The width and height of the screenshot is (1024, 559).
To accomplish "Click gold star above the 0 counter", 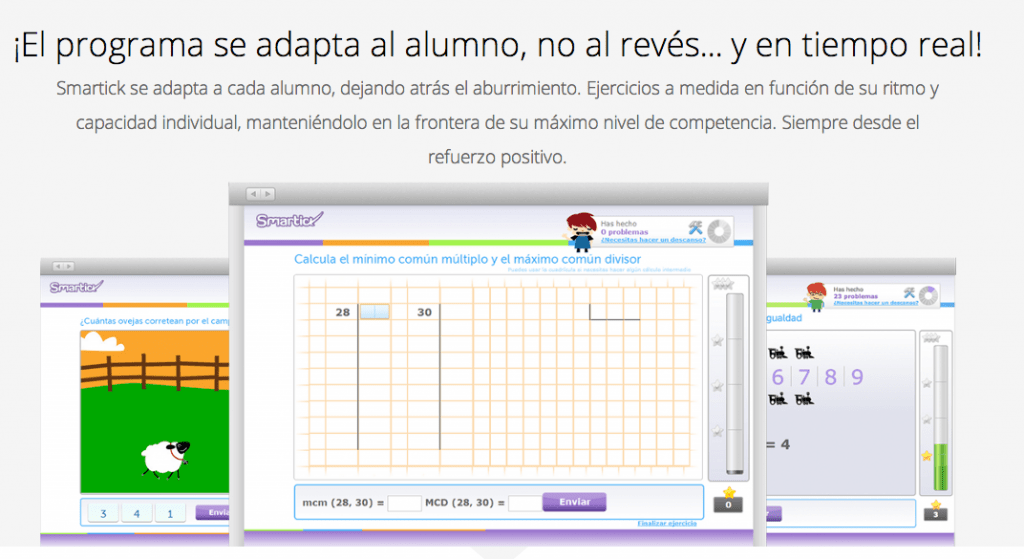I will [x=729, y=493].
